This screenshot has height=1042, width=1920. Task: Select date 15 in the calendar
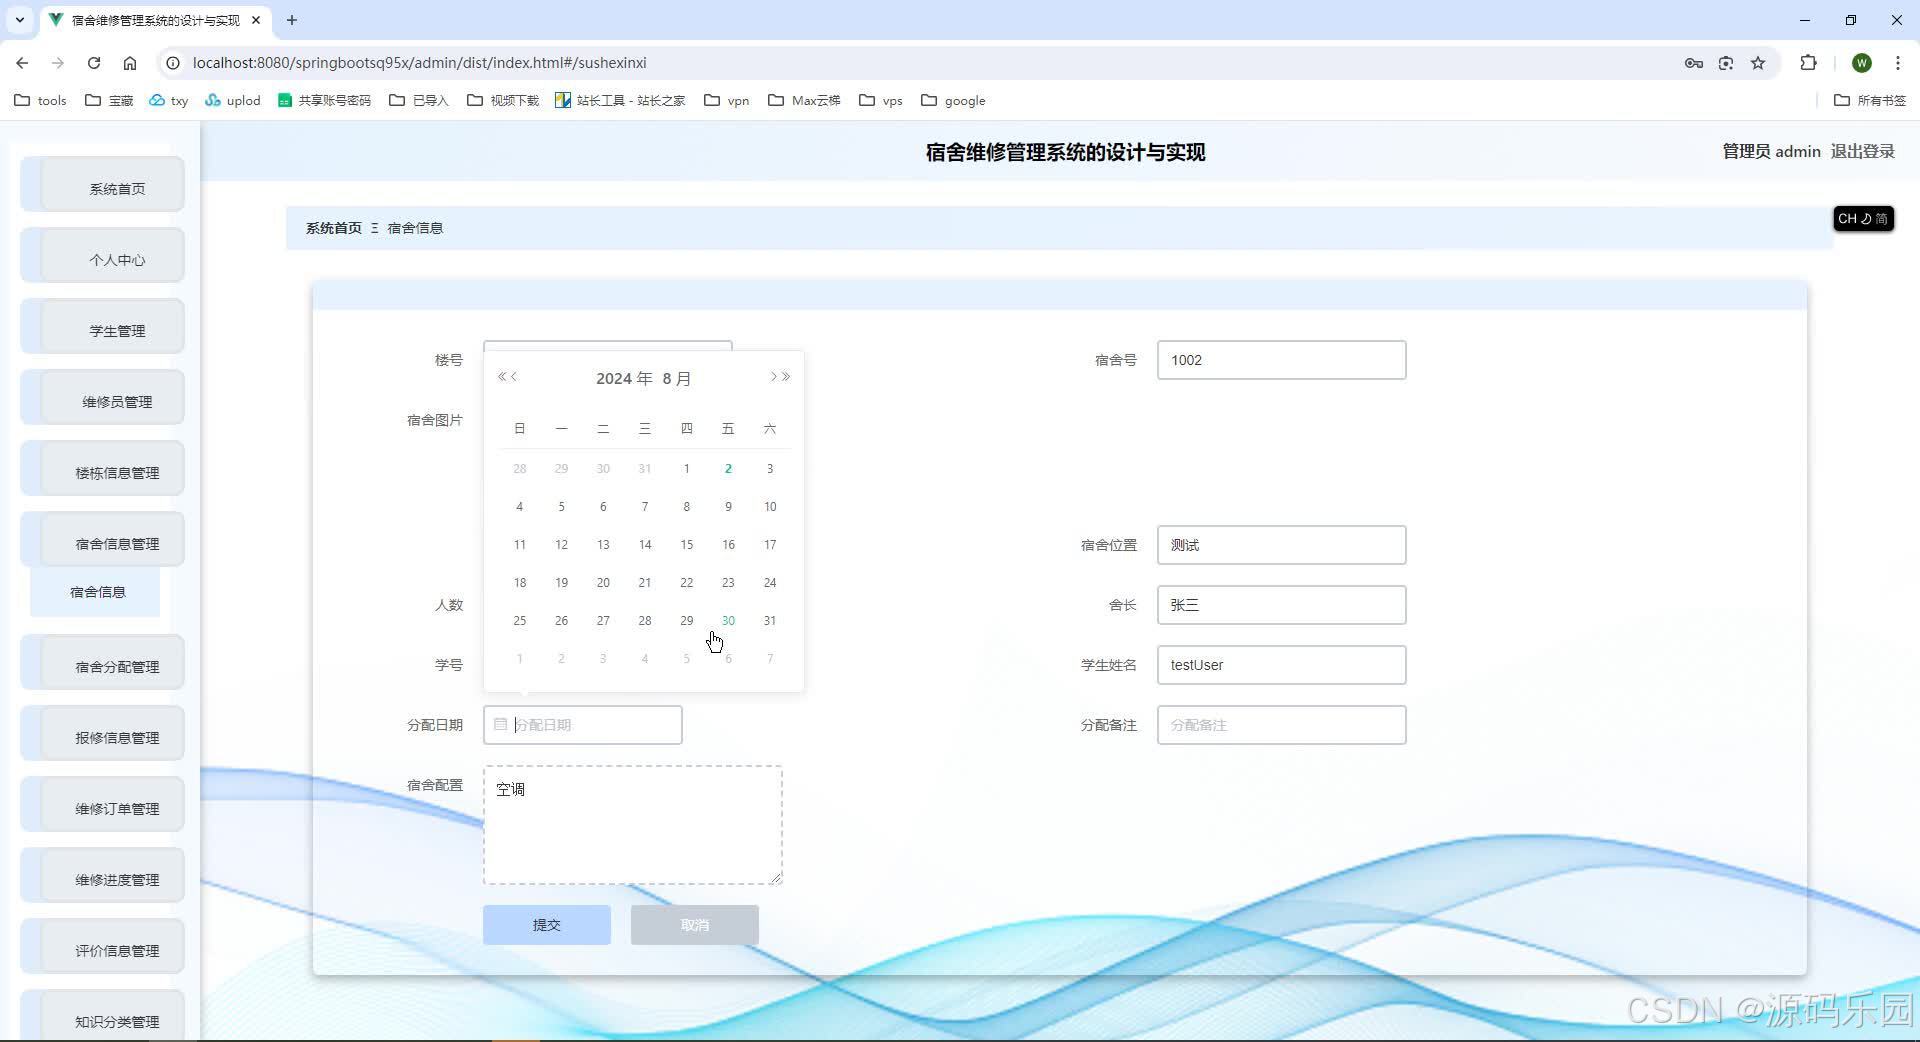(686, 544)
